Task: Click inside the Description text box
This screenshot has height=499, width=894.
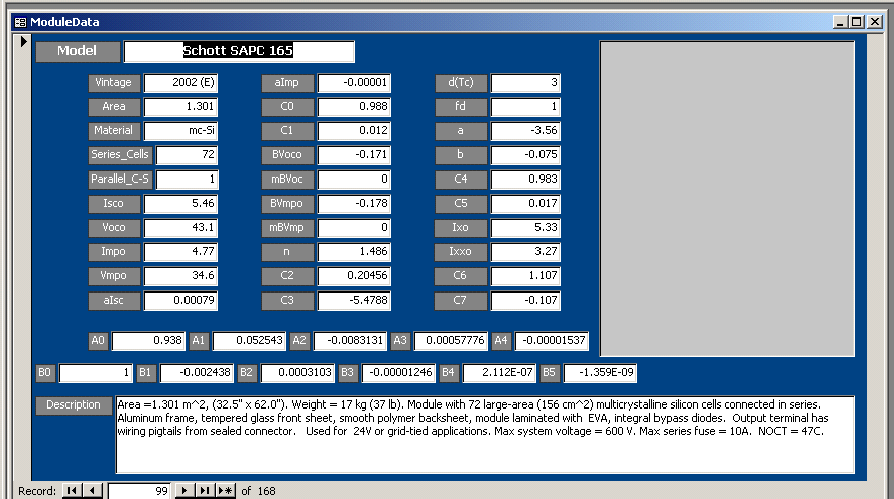Action: click(x=485, y=435)
